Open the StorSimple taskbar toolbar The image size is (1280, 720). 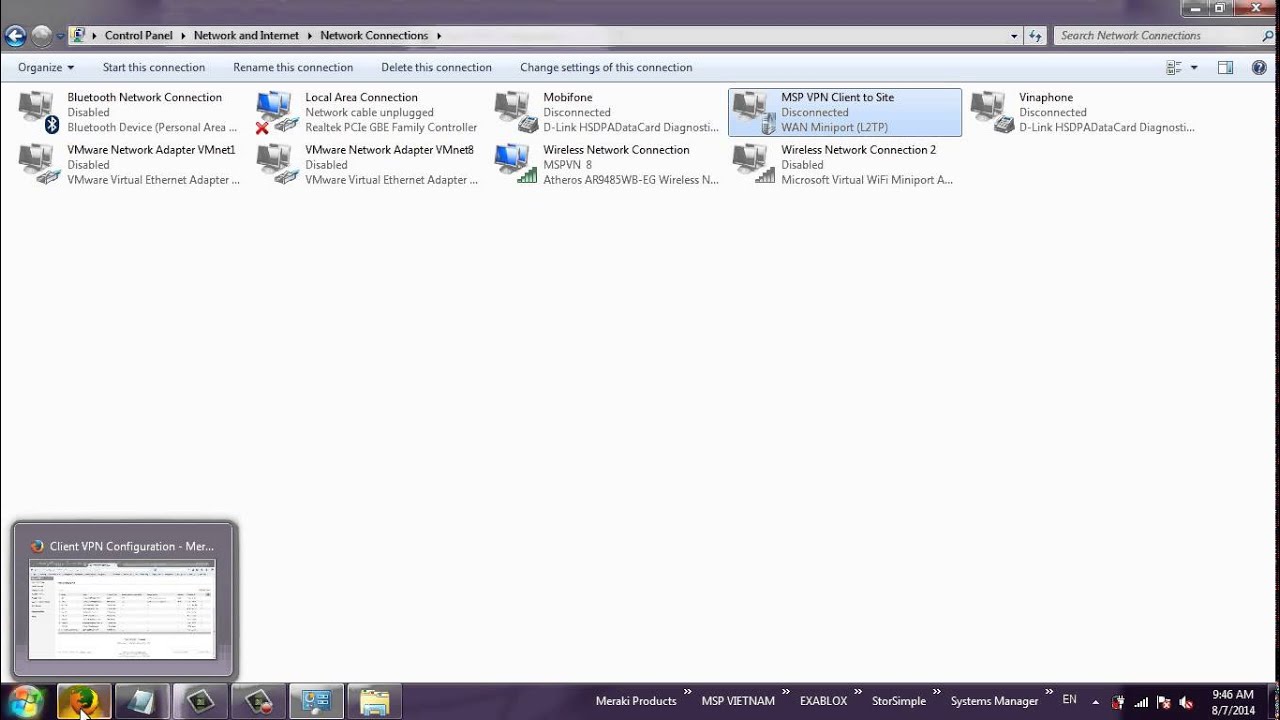(899, 701)
